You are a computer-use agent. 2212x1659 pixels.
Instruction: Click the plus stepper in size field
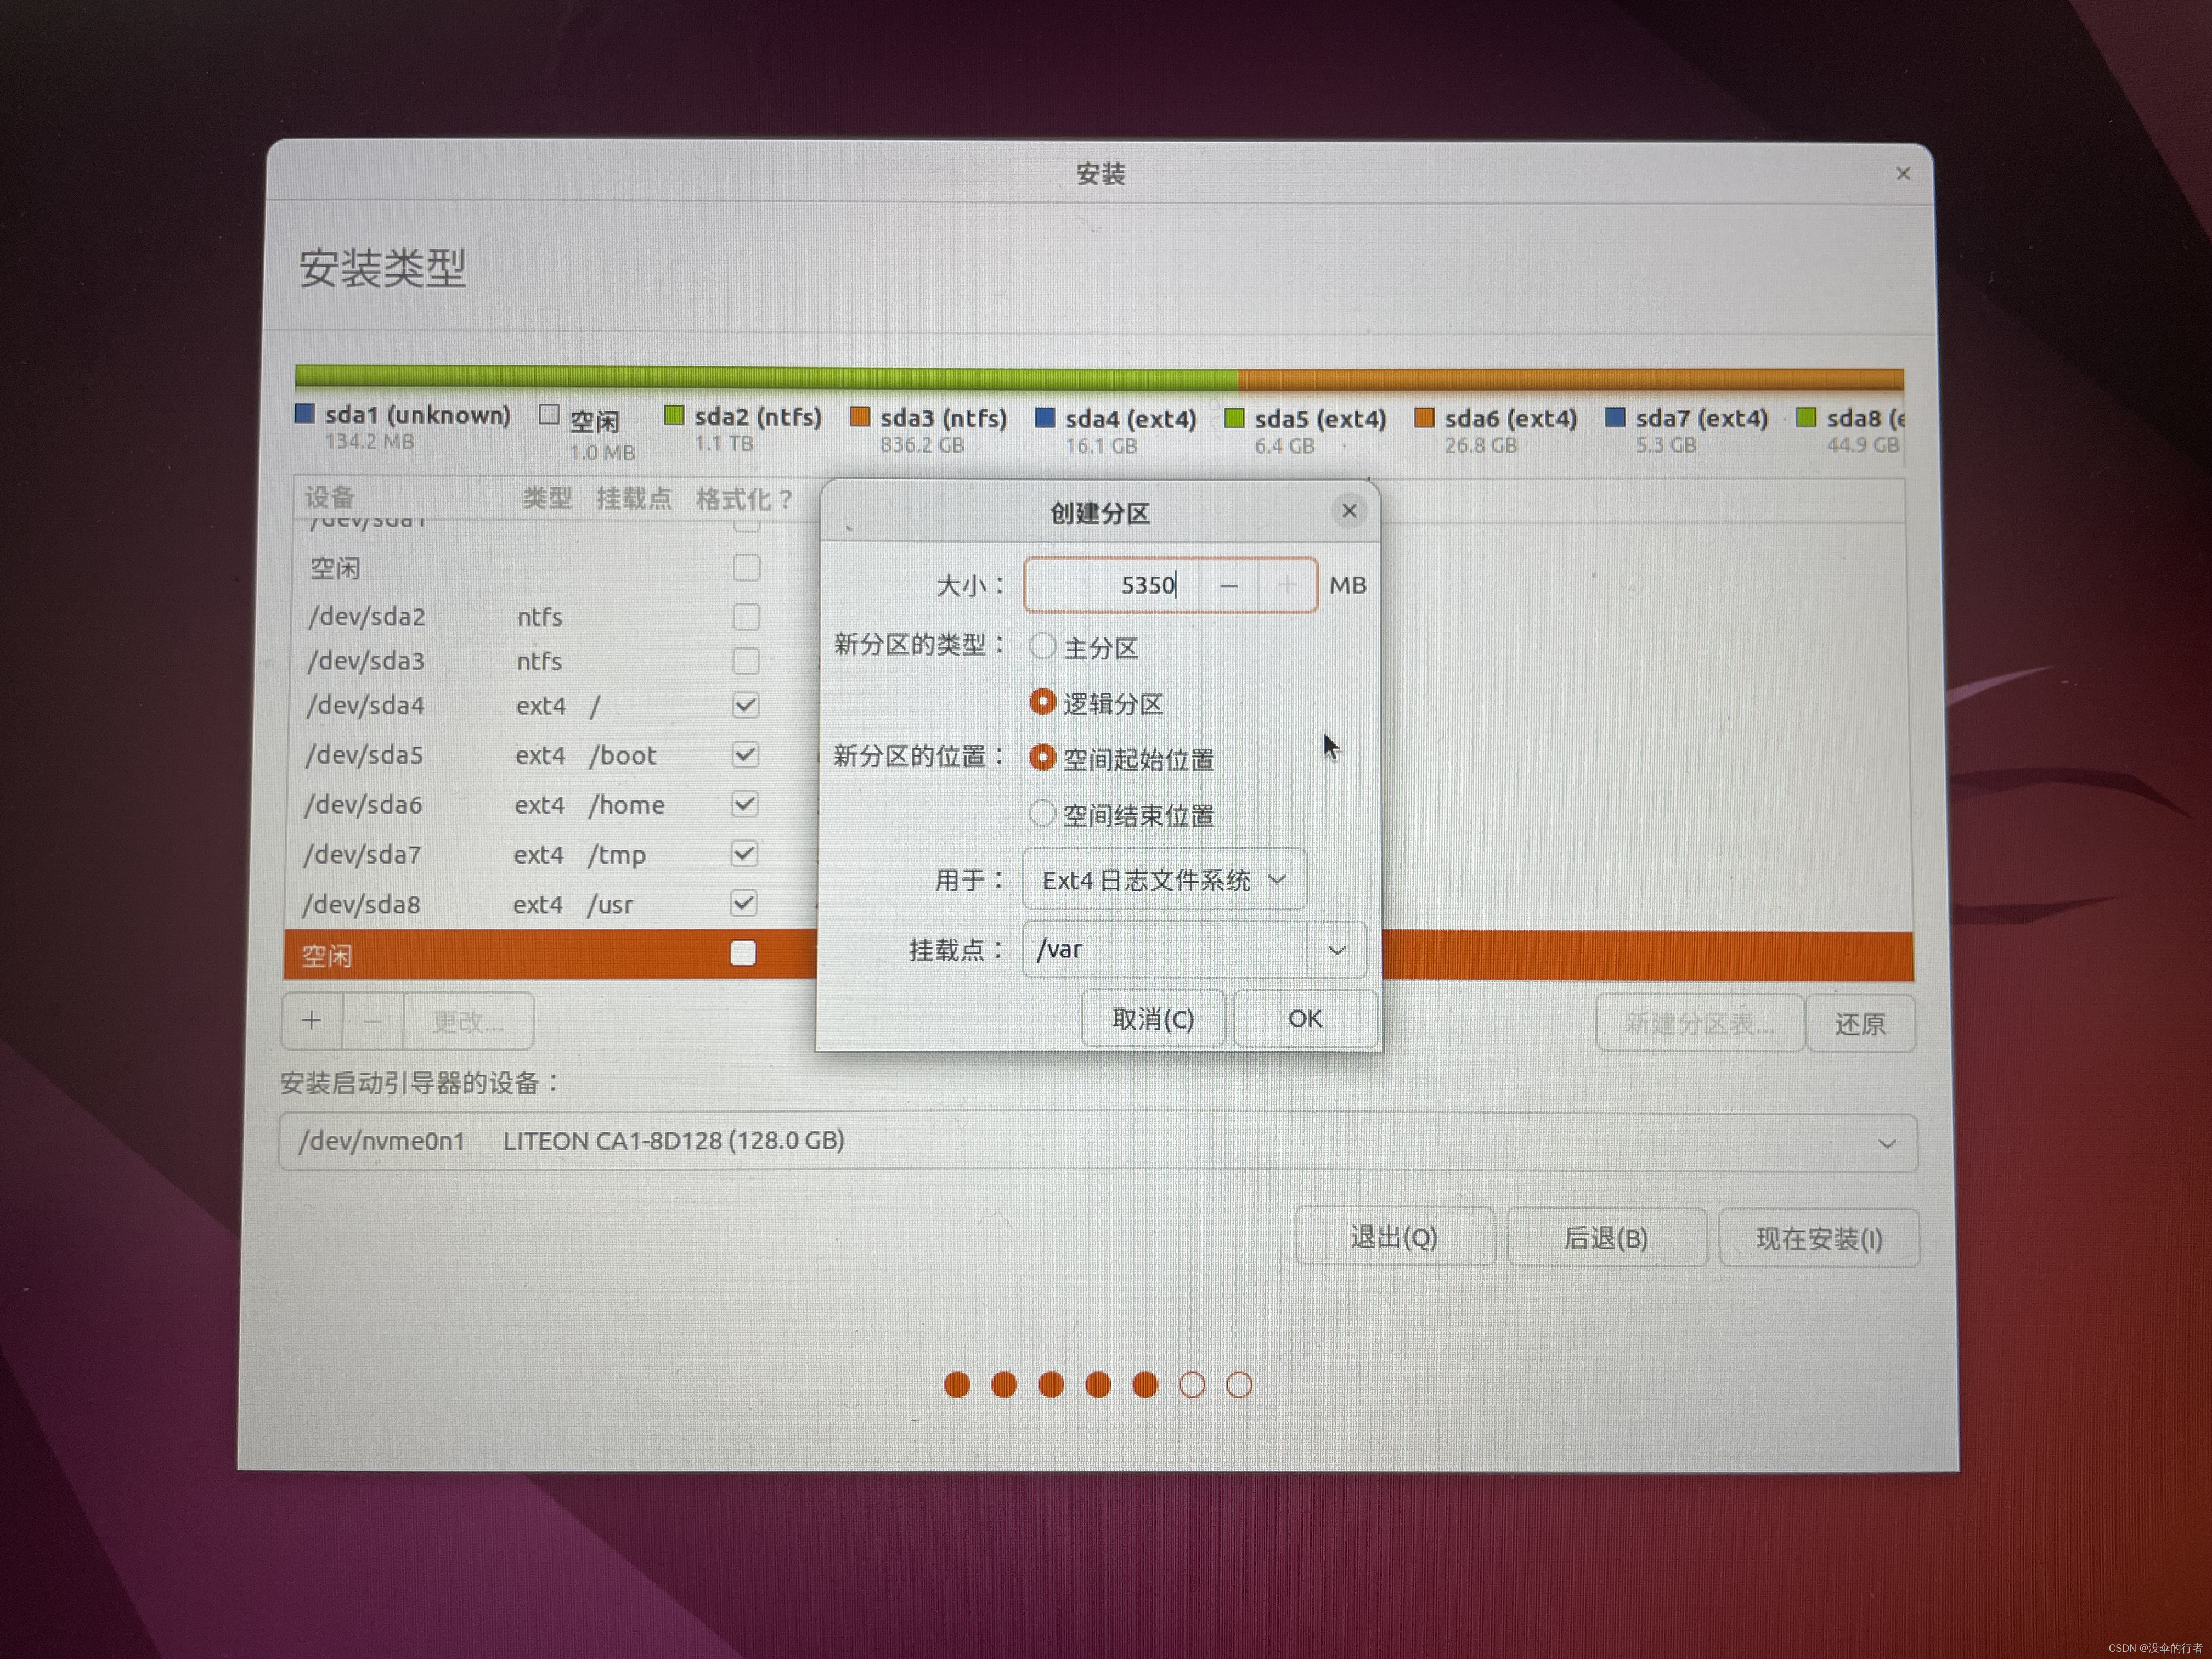tap(1287, 586)
